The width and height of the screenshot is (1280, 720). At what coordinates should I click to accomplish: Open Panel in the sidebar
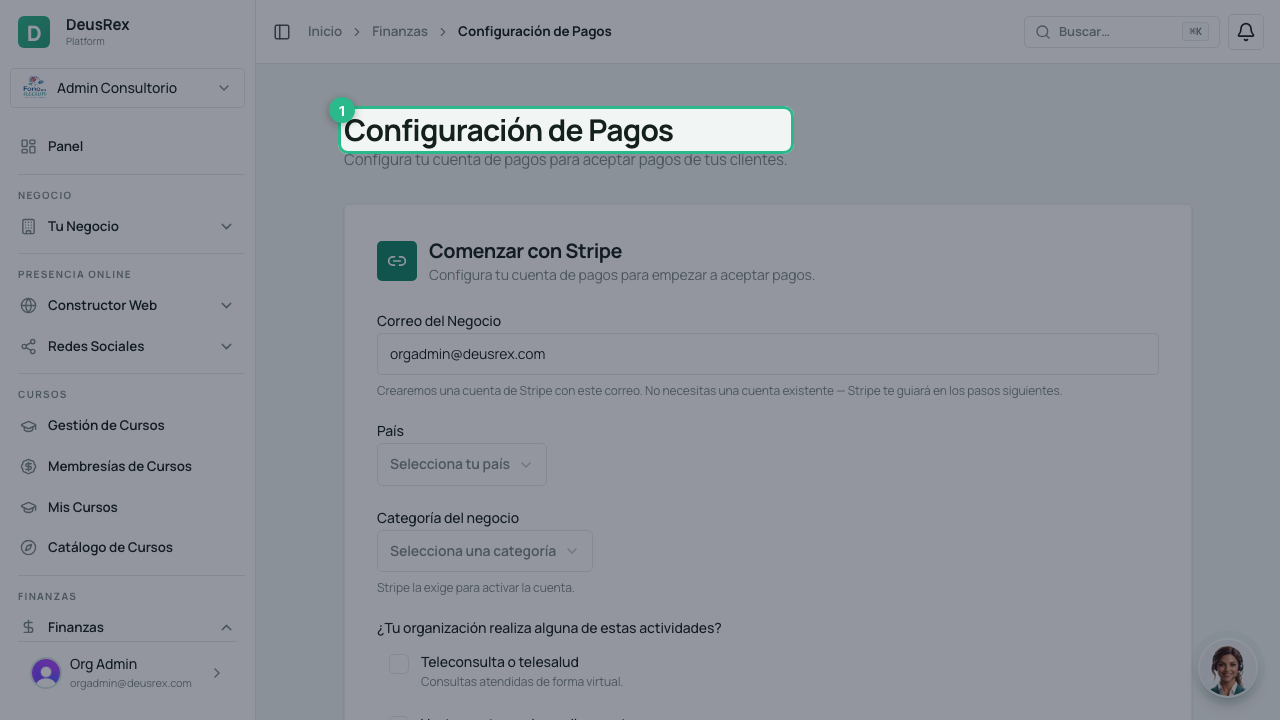point(127,146)
